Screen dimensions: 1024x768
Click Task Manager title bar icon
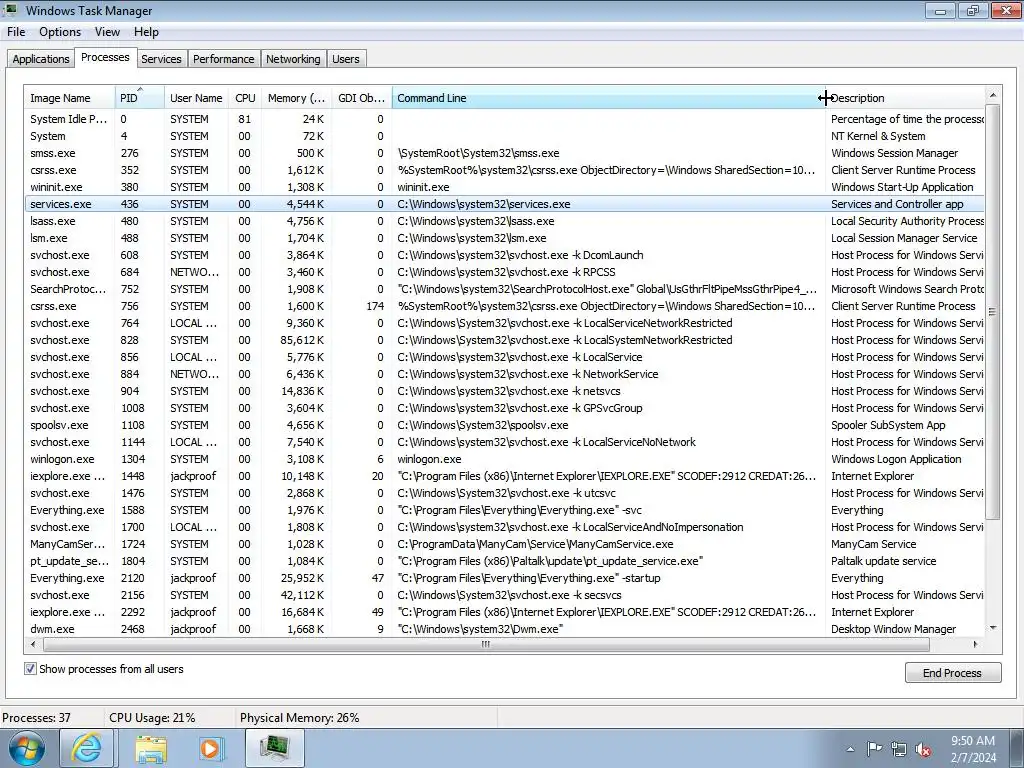tap(10, 10)
